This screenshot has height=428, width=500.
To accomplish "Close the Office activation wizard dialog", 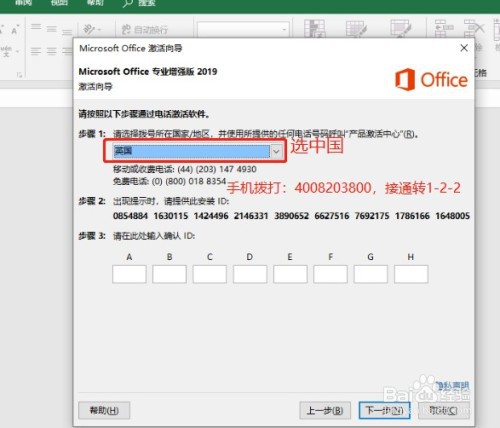I will coord(464,48).
